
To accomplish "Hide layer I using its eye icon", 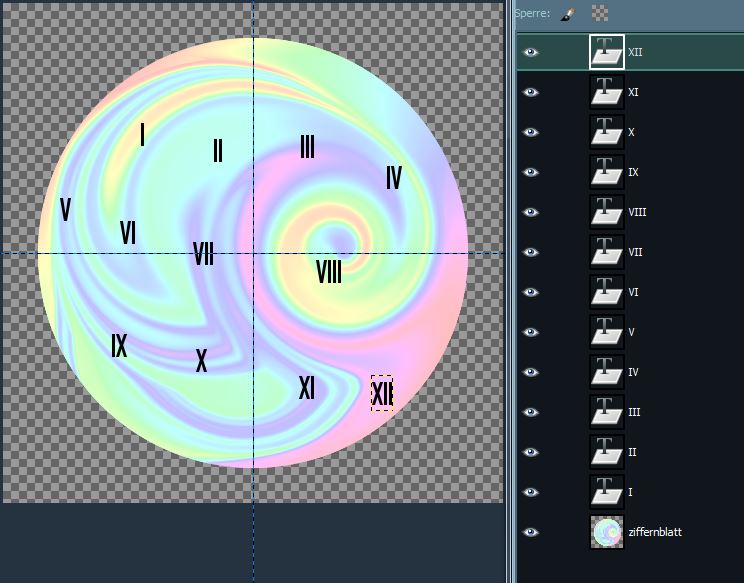I will pyautogui.click(x=531, y=492).
